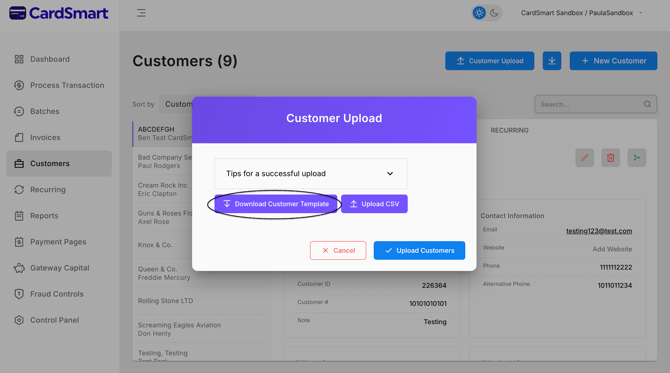Click the Customers briefcase icon

(19, 163)
